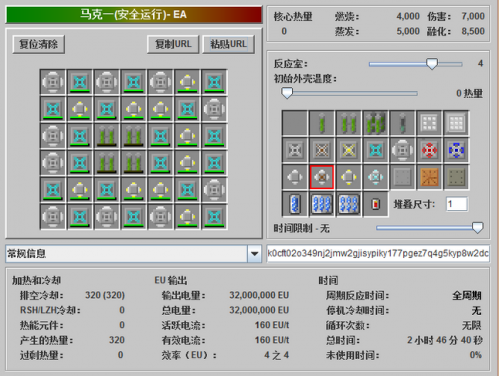Click the 堆叠尺寸 stack size input field
499x376 pixels.
coord(457,204)
